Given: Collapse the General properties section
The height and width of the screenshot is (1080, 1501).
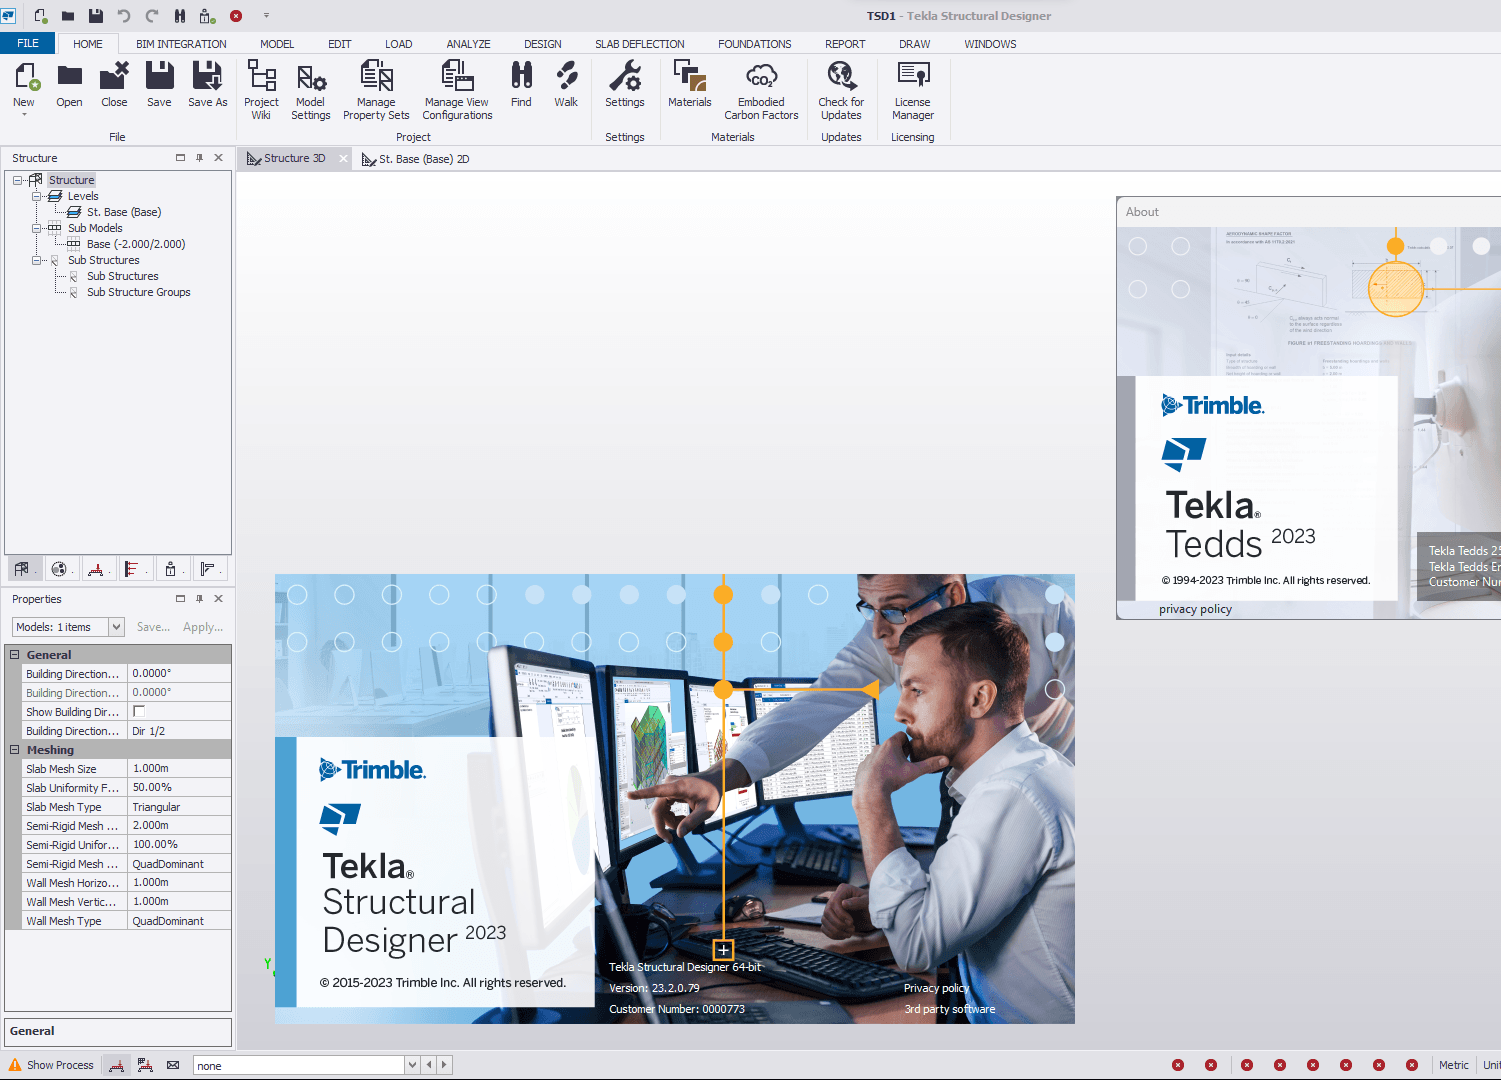Looking at the screenshot, I should pos(15,655).
